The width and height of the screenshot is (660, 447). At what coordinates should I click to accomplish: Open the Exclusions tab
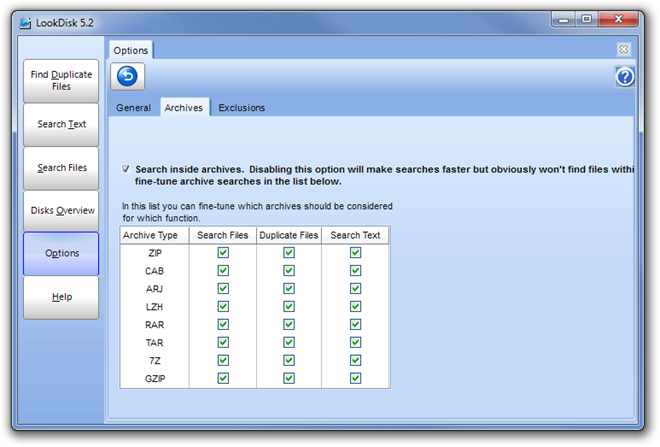click(x=242, y=108)
